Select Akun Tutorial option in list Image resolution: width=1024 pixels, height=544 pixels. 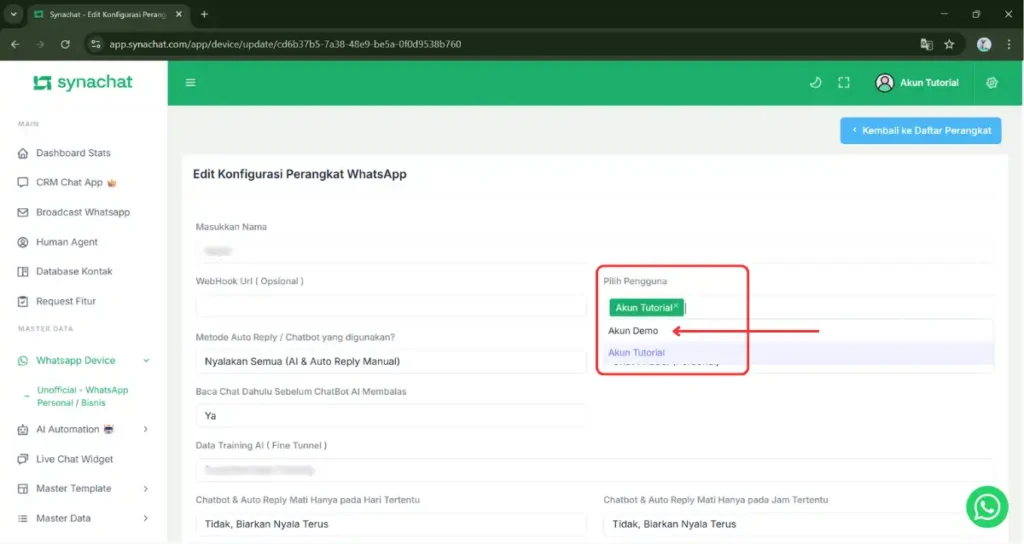tap(798, 353)
